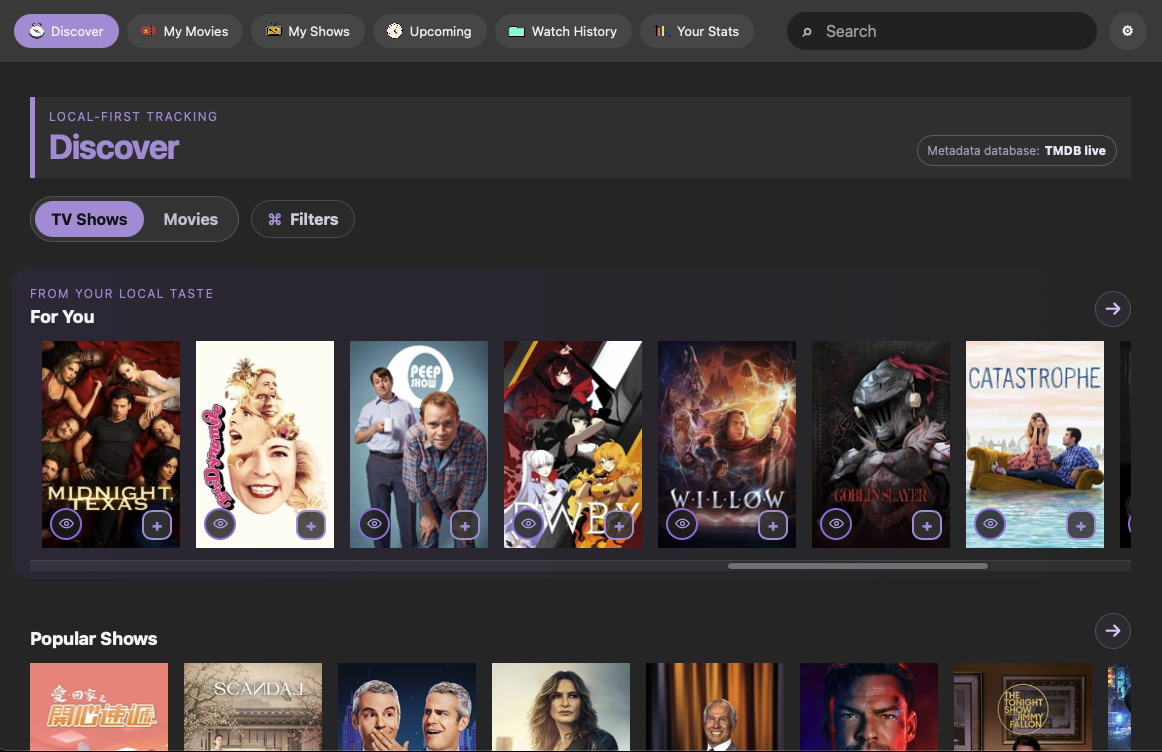Screen dimensions: 1162x752
Task: Open the Filters panel
Action: coord(302,219)
